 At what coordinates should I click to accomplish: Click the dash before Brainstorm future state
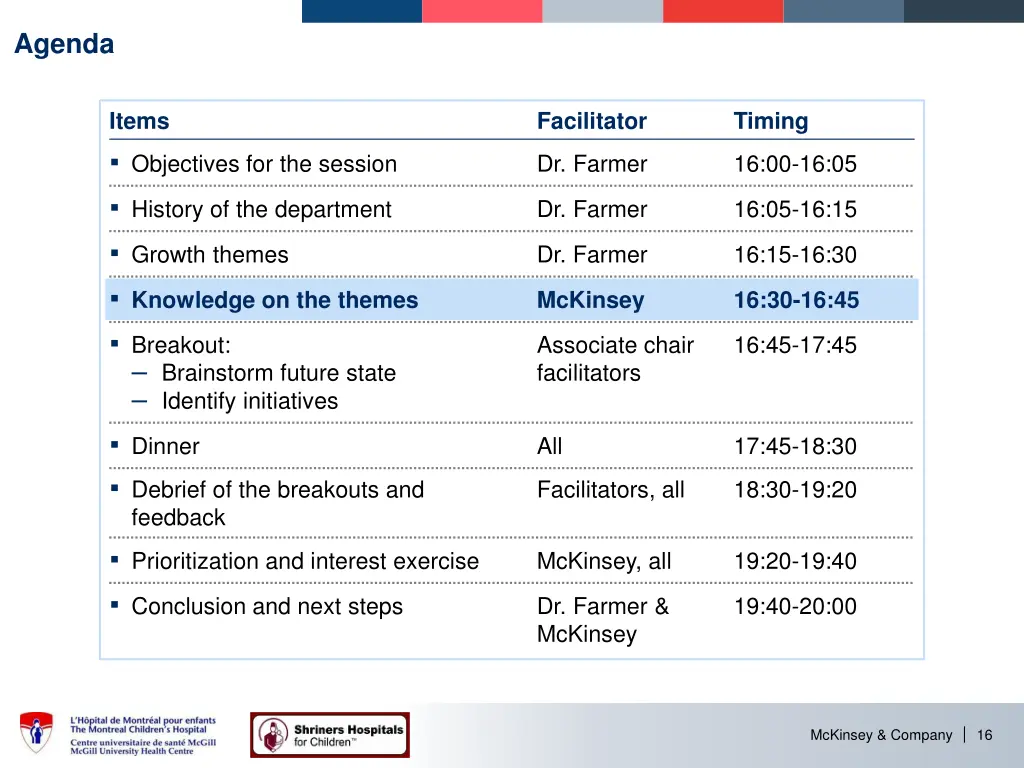139,374
